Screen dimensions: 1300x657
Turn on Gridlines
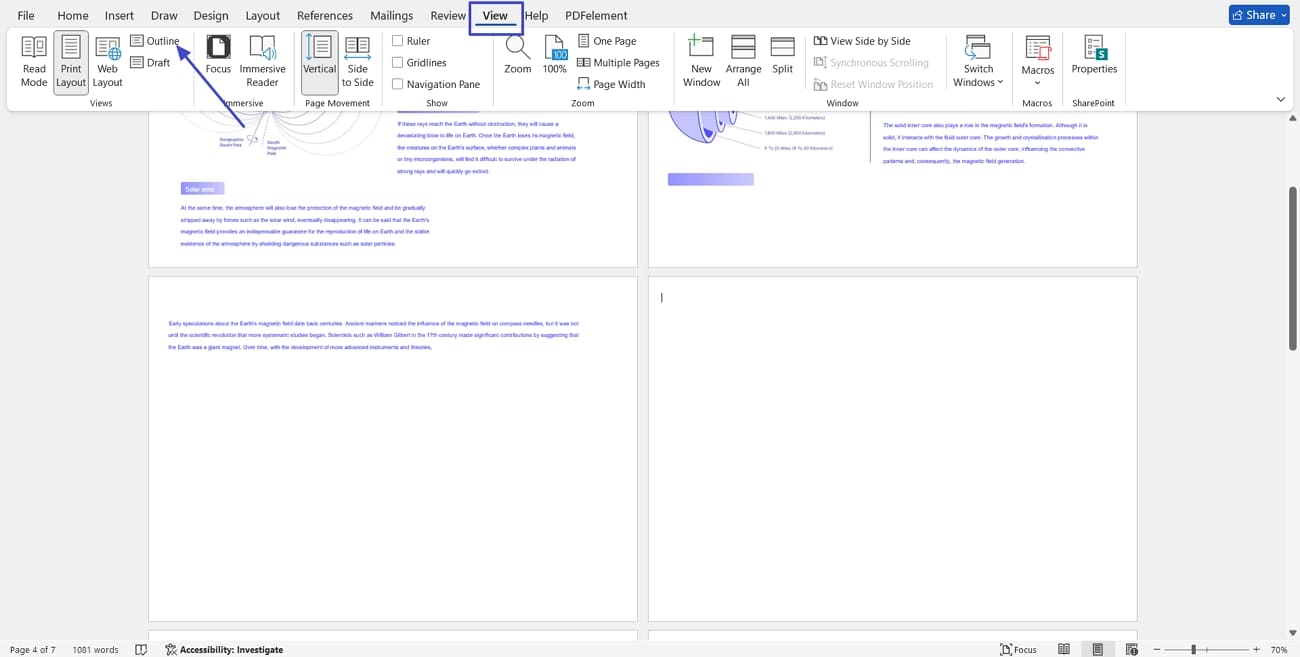pyautogui.click(x=397, y=62)
